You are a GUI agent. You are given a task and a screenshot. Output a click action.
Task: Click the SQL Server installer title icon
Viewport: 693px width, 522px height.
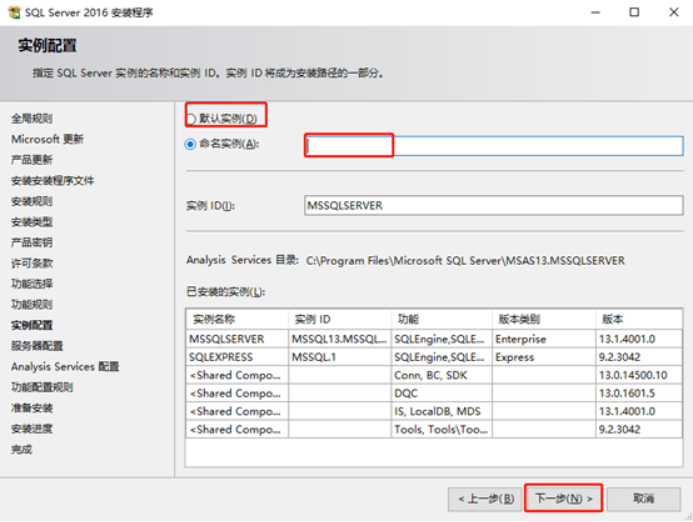14,12
